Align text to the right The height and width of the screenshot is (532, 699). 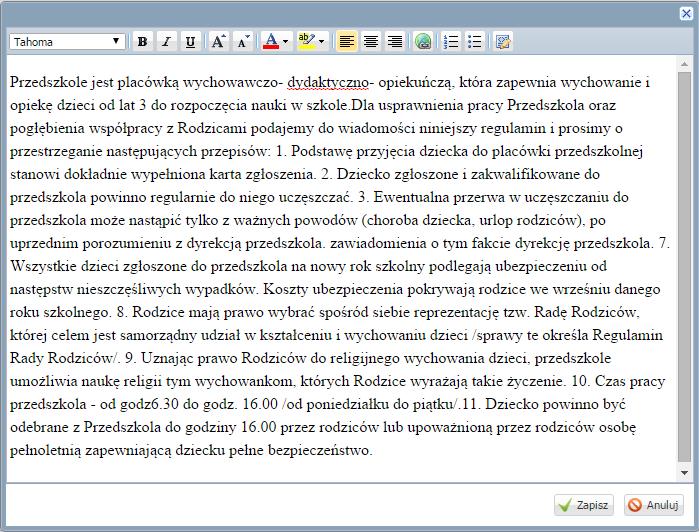tap(395, 42)
